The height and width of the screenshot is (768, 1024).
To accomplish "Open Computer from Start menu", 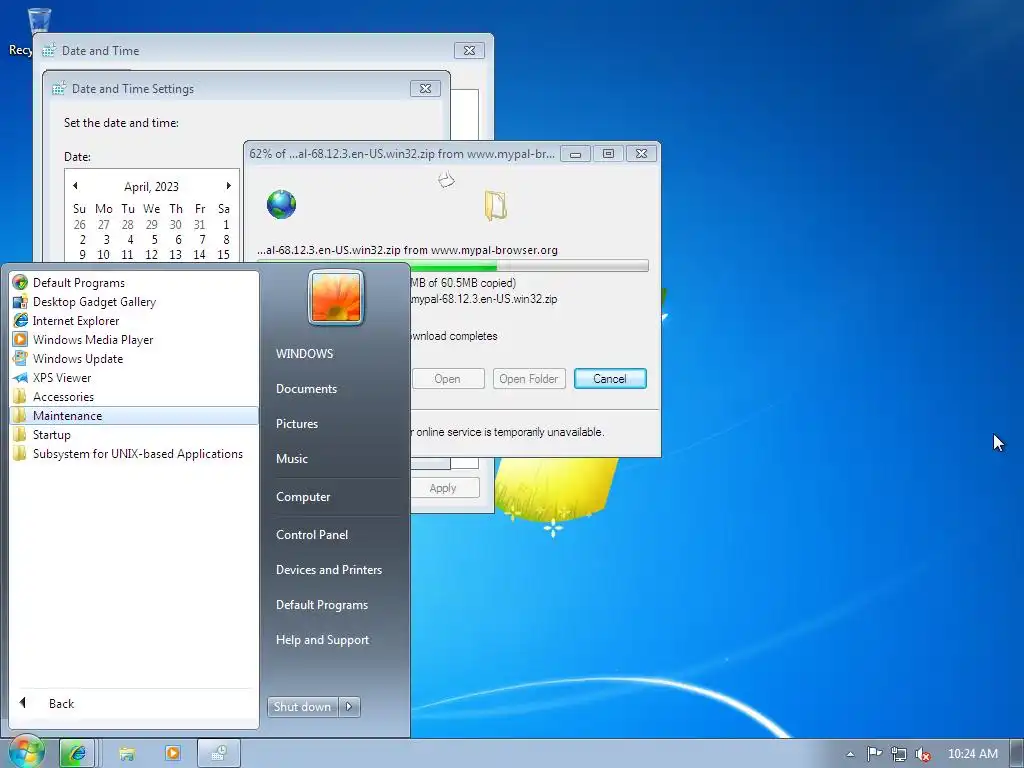I will [x=303, y=496].
